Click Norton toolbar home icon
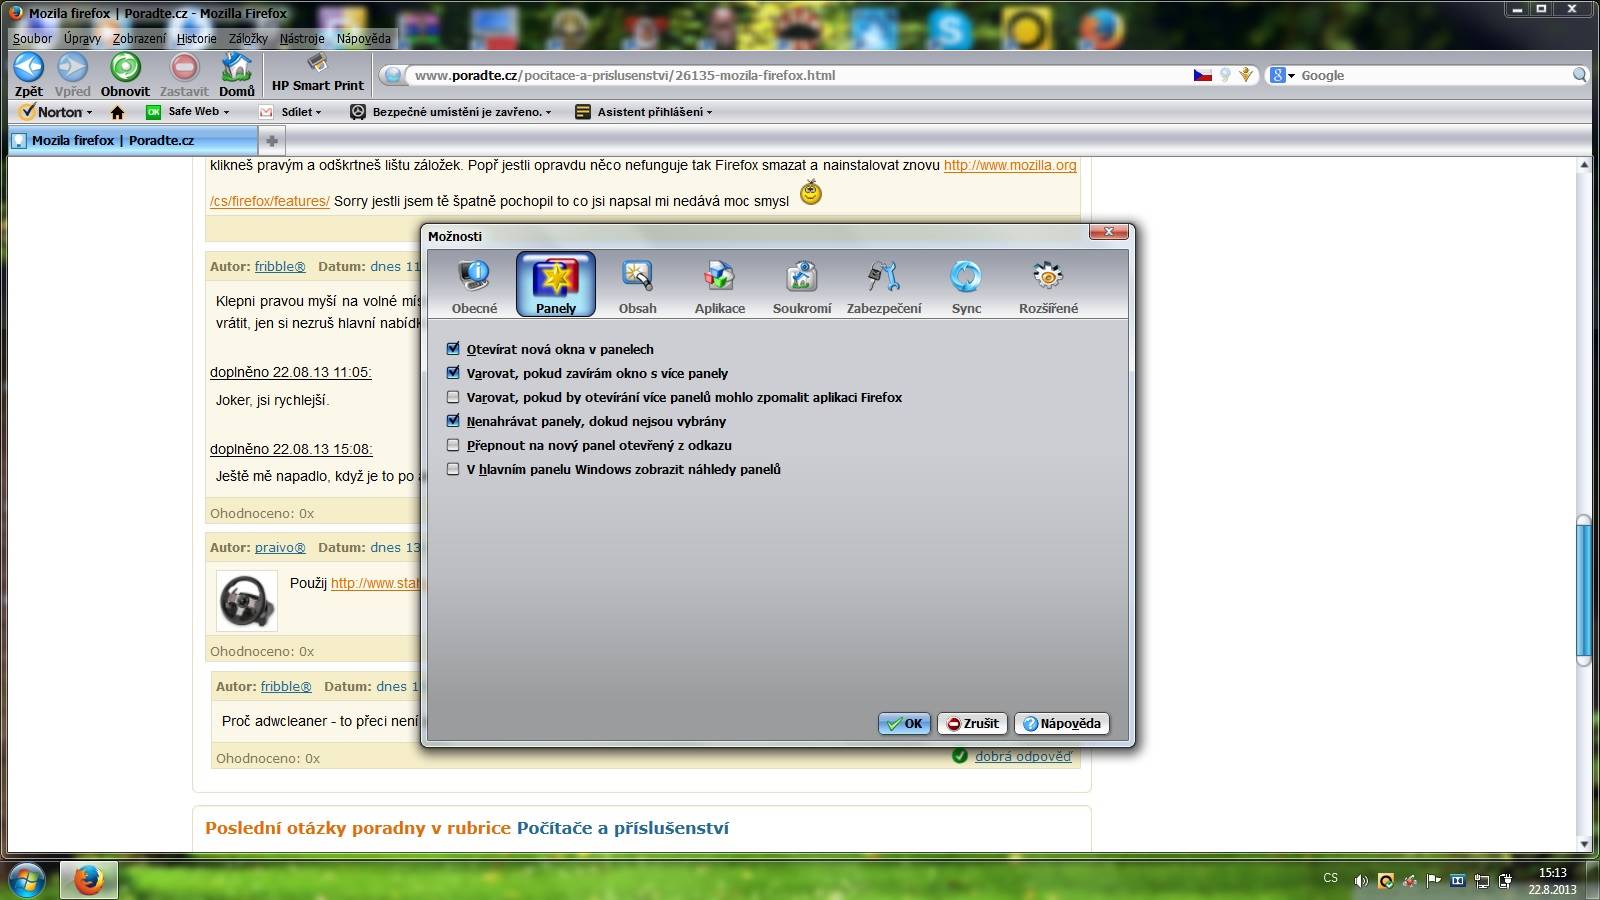The image size is (1600, 900). coord(117,112)
